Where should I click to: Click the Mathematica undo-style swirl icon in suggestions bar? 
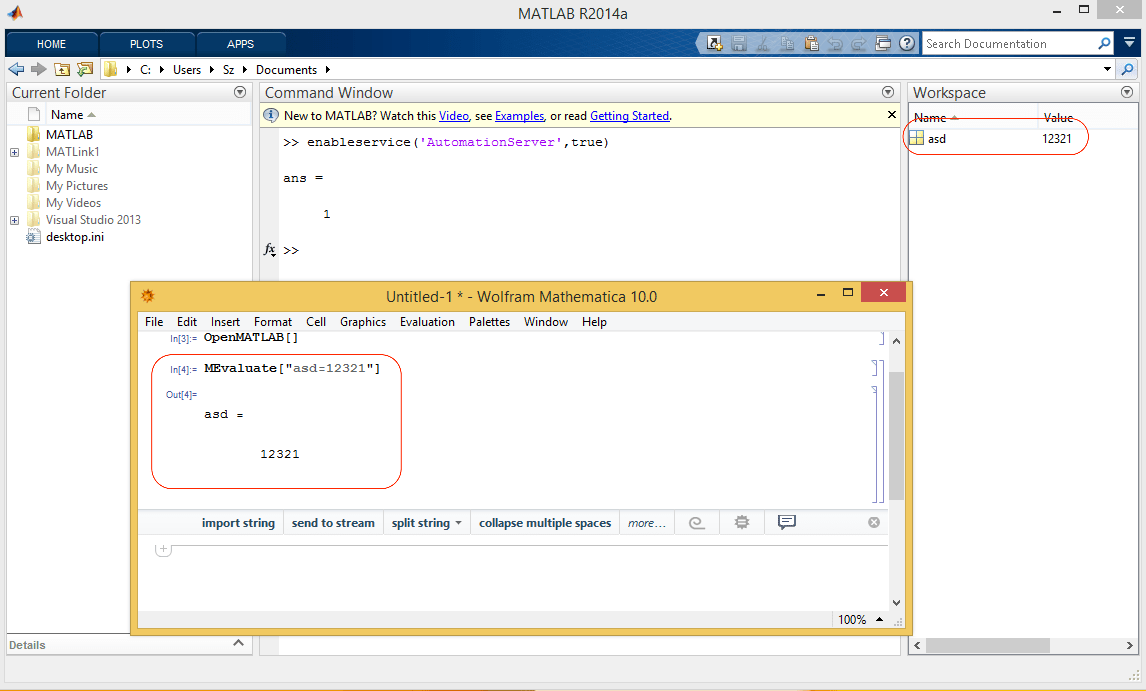(x=697, y=523)
